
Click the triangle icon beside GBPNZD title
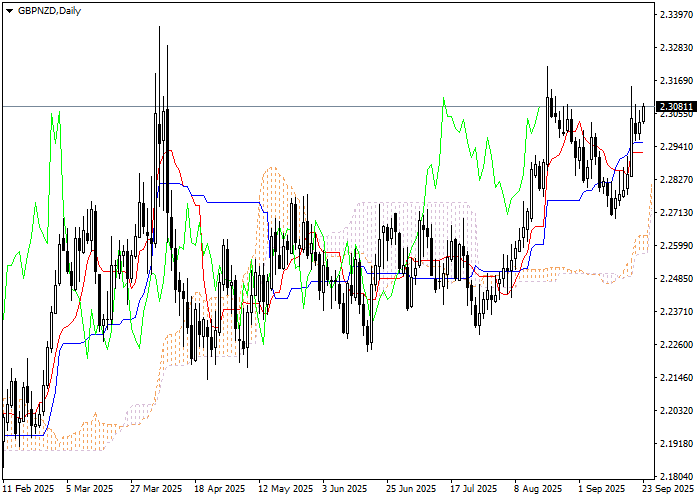pos(10,10)
